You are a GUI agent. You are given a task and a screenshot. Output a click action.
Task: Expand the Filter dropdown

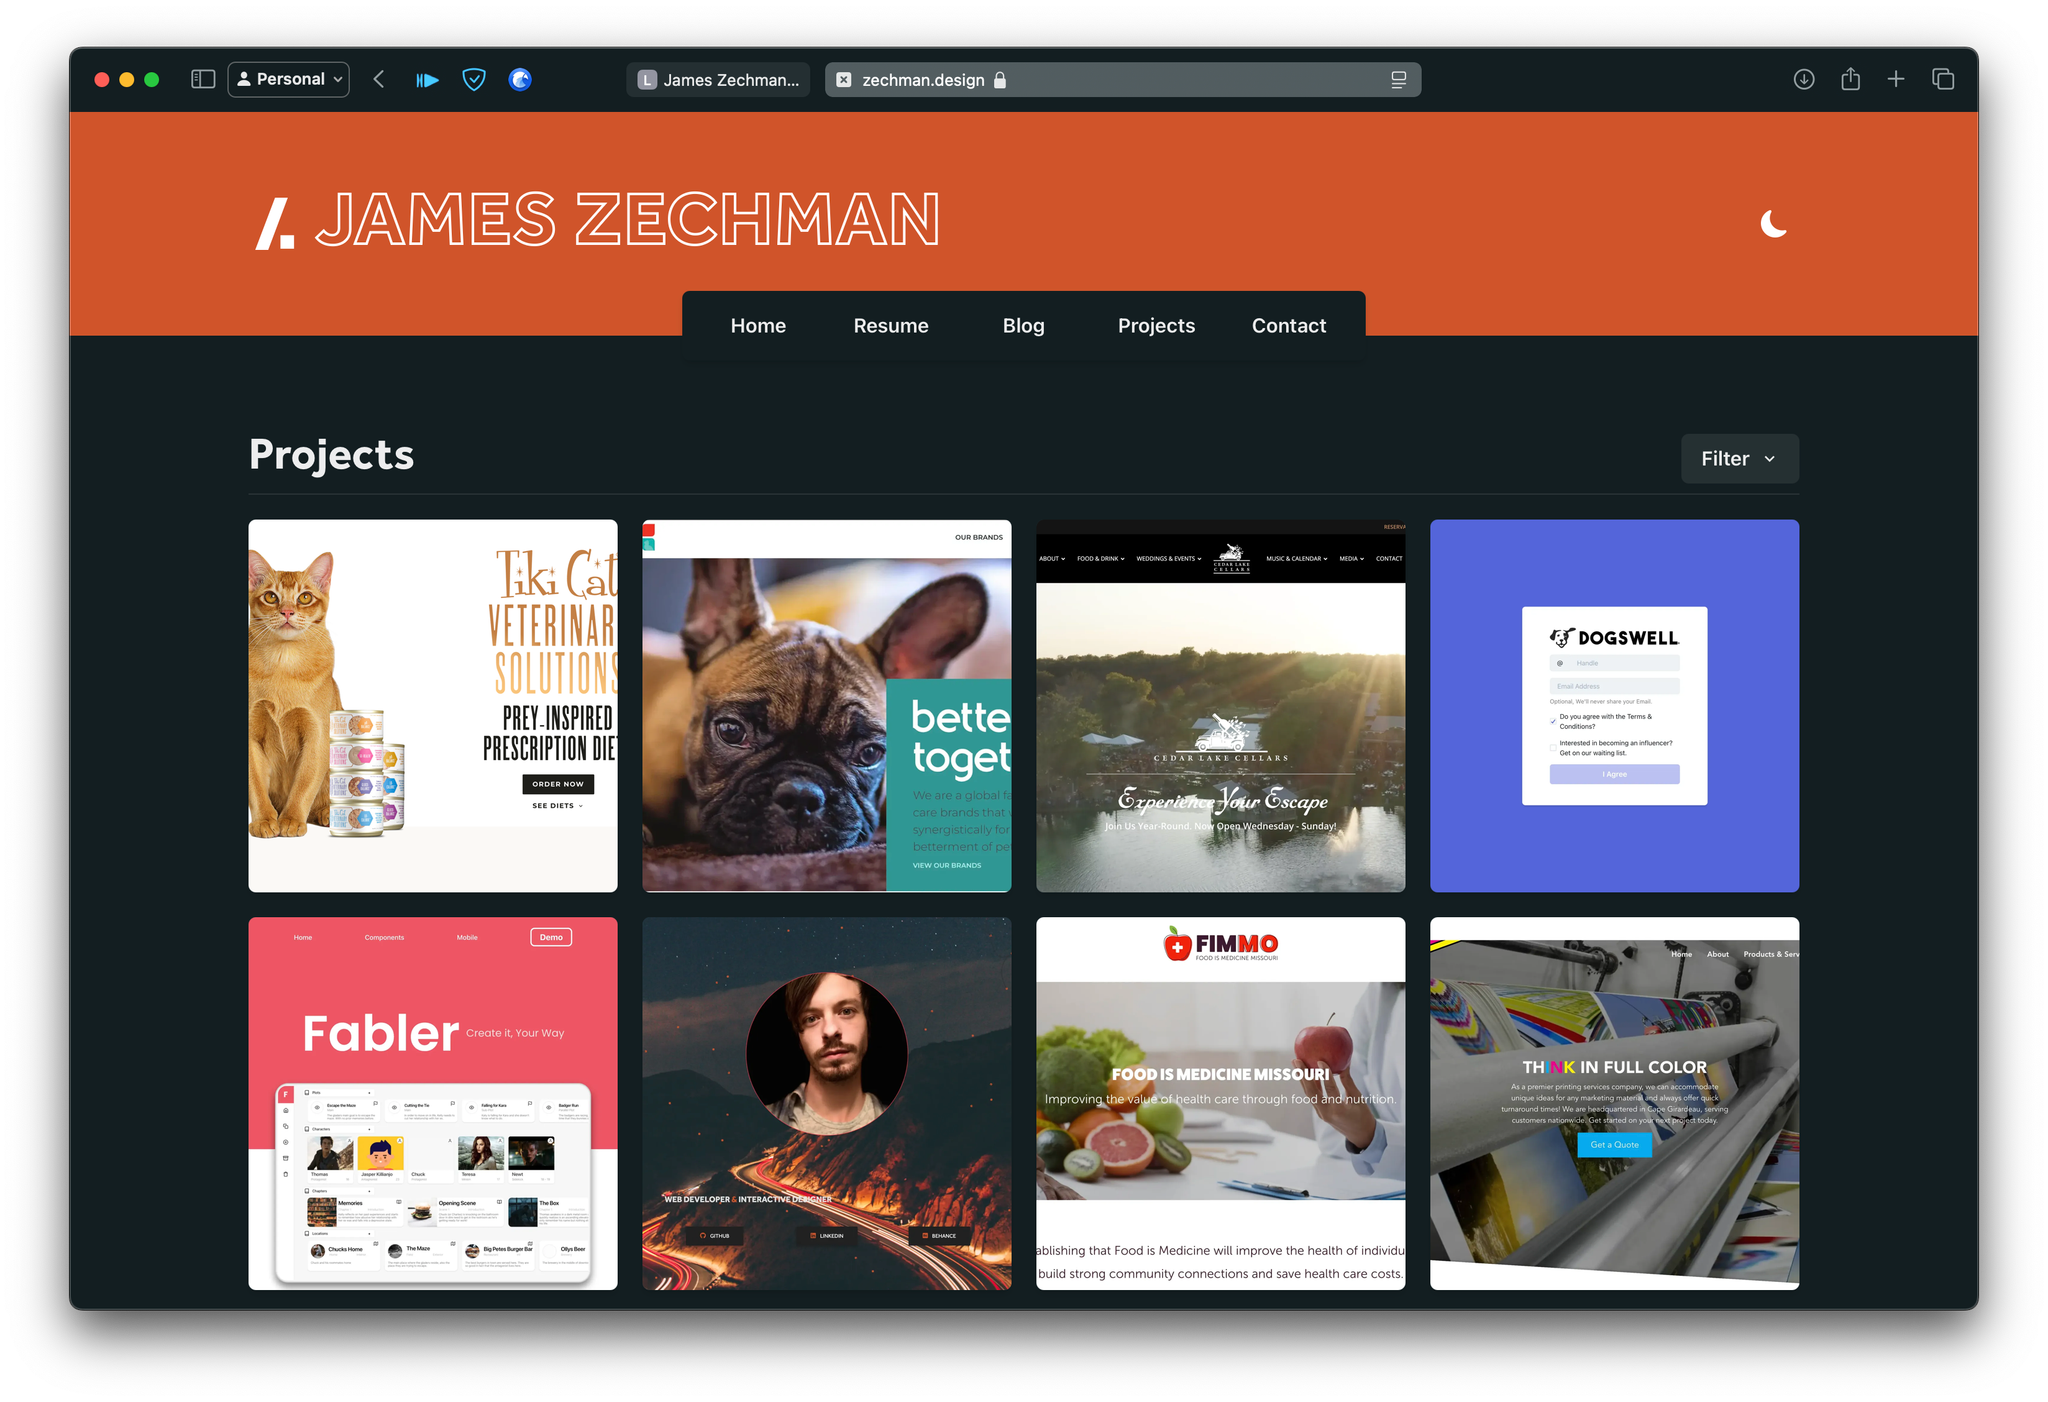point(1739,459)
